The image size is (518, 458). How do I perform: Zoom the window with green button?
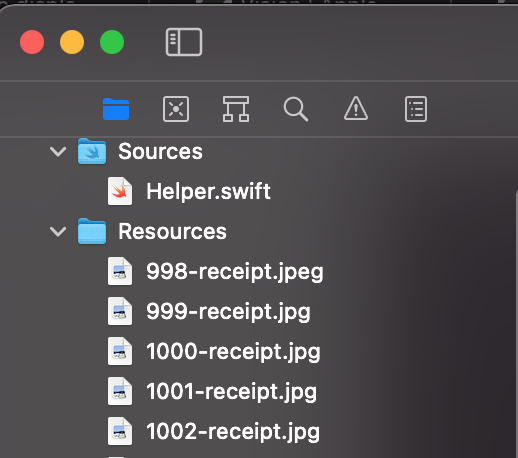click(112, 42)
